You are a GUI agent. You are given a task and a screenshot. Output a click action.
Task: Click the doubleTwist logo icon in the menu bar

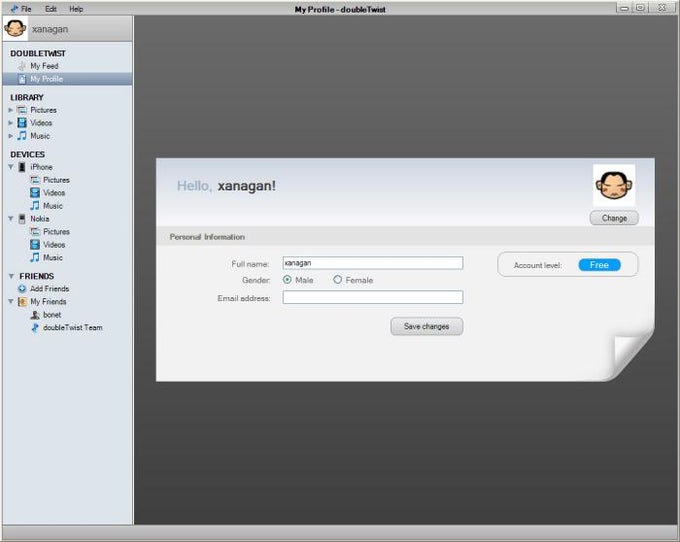[x=14, y=9]
